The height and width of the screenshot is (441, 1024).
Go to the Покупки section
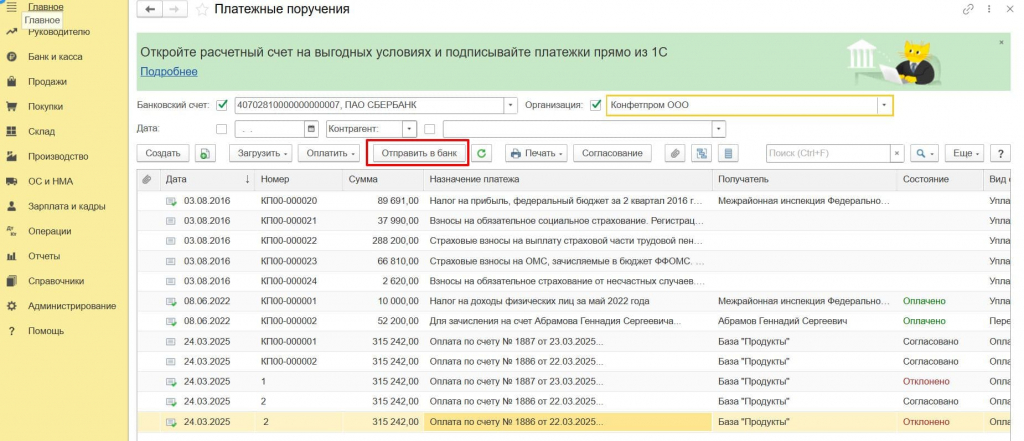point(45,106)
